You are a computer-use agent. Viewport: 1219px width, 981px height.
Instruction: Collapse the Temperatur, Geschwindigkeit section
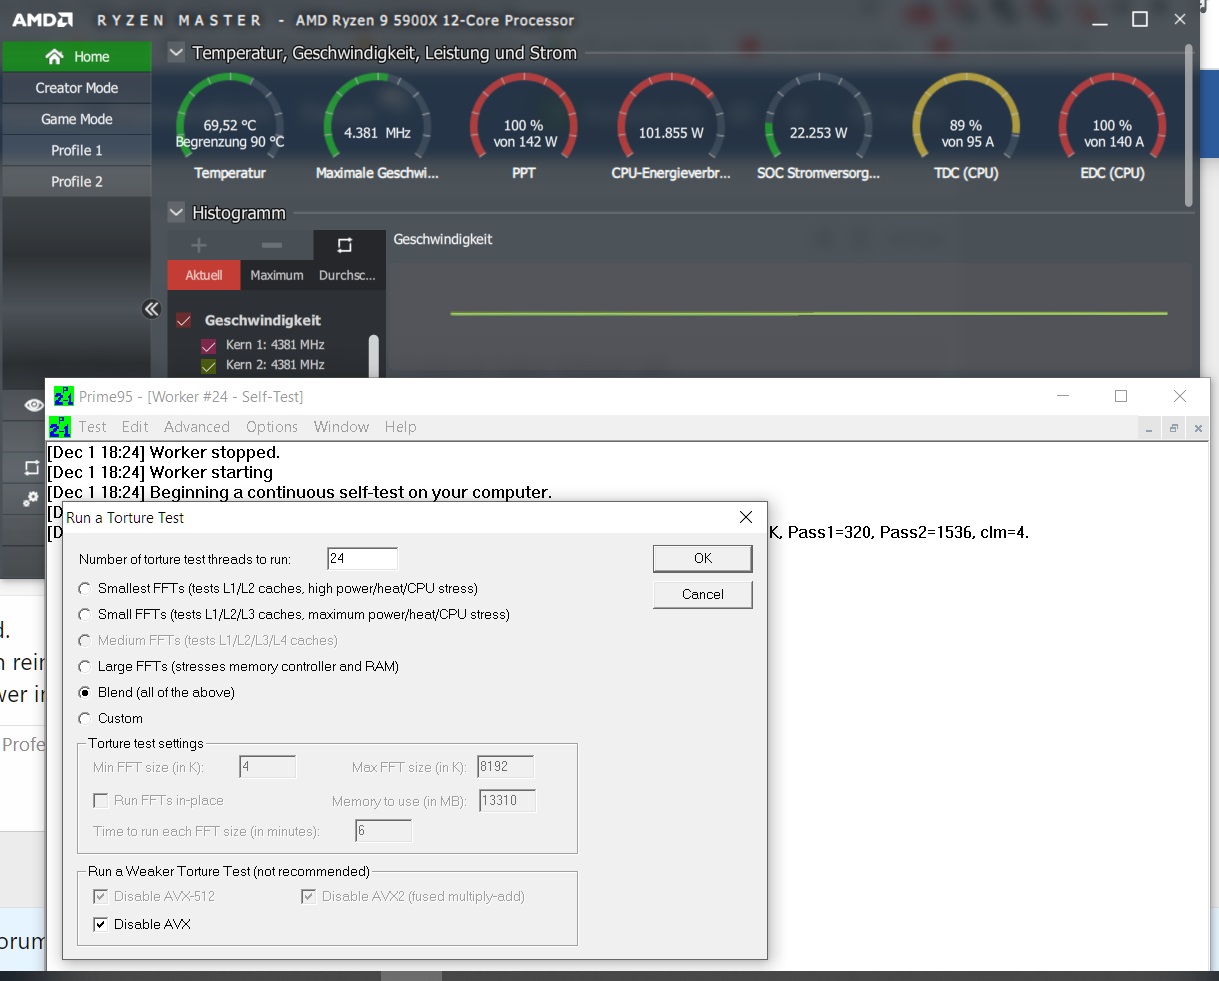[x=176, y=53]
